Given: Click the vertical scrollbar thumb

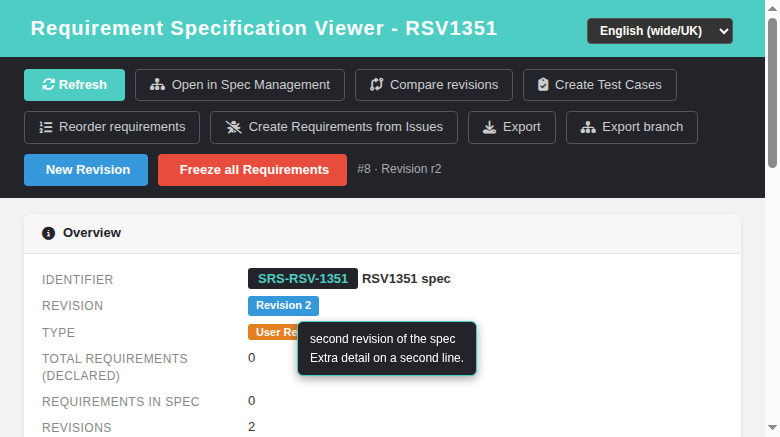Looking at the screenshot, I should (x=773, y=93).
